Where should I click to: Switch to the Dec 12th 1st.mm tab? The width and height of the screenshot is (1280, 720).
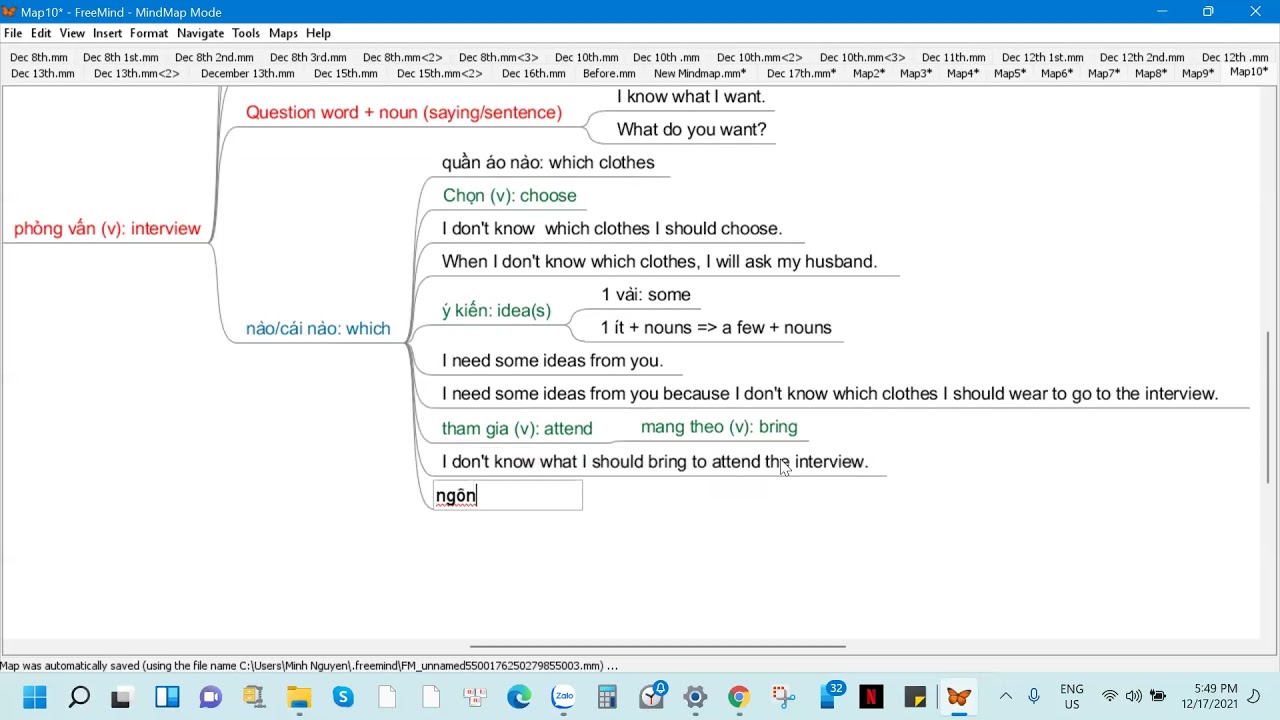(x=1042, y=57)
